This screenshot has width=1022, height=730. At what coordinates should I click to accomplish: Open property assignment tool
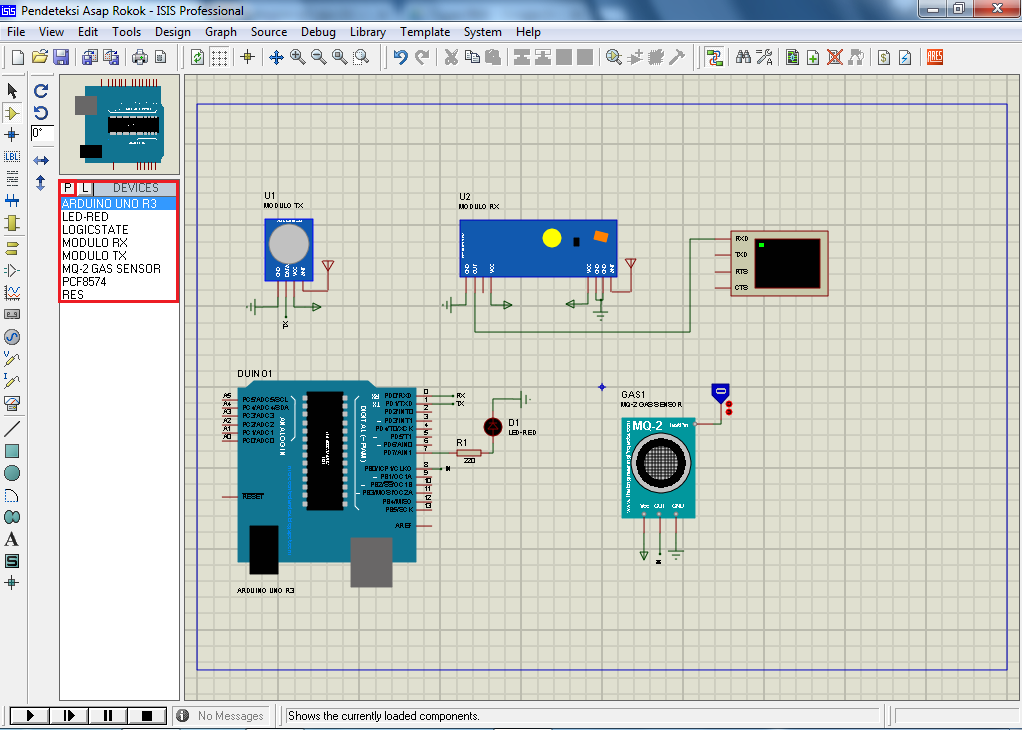(765, 57)
